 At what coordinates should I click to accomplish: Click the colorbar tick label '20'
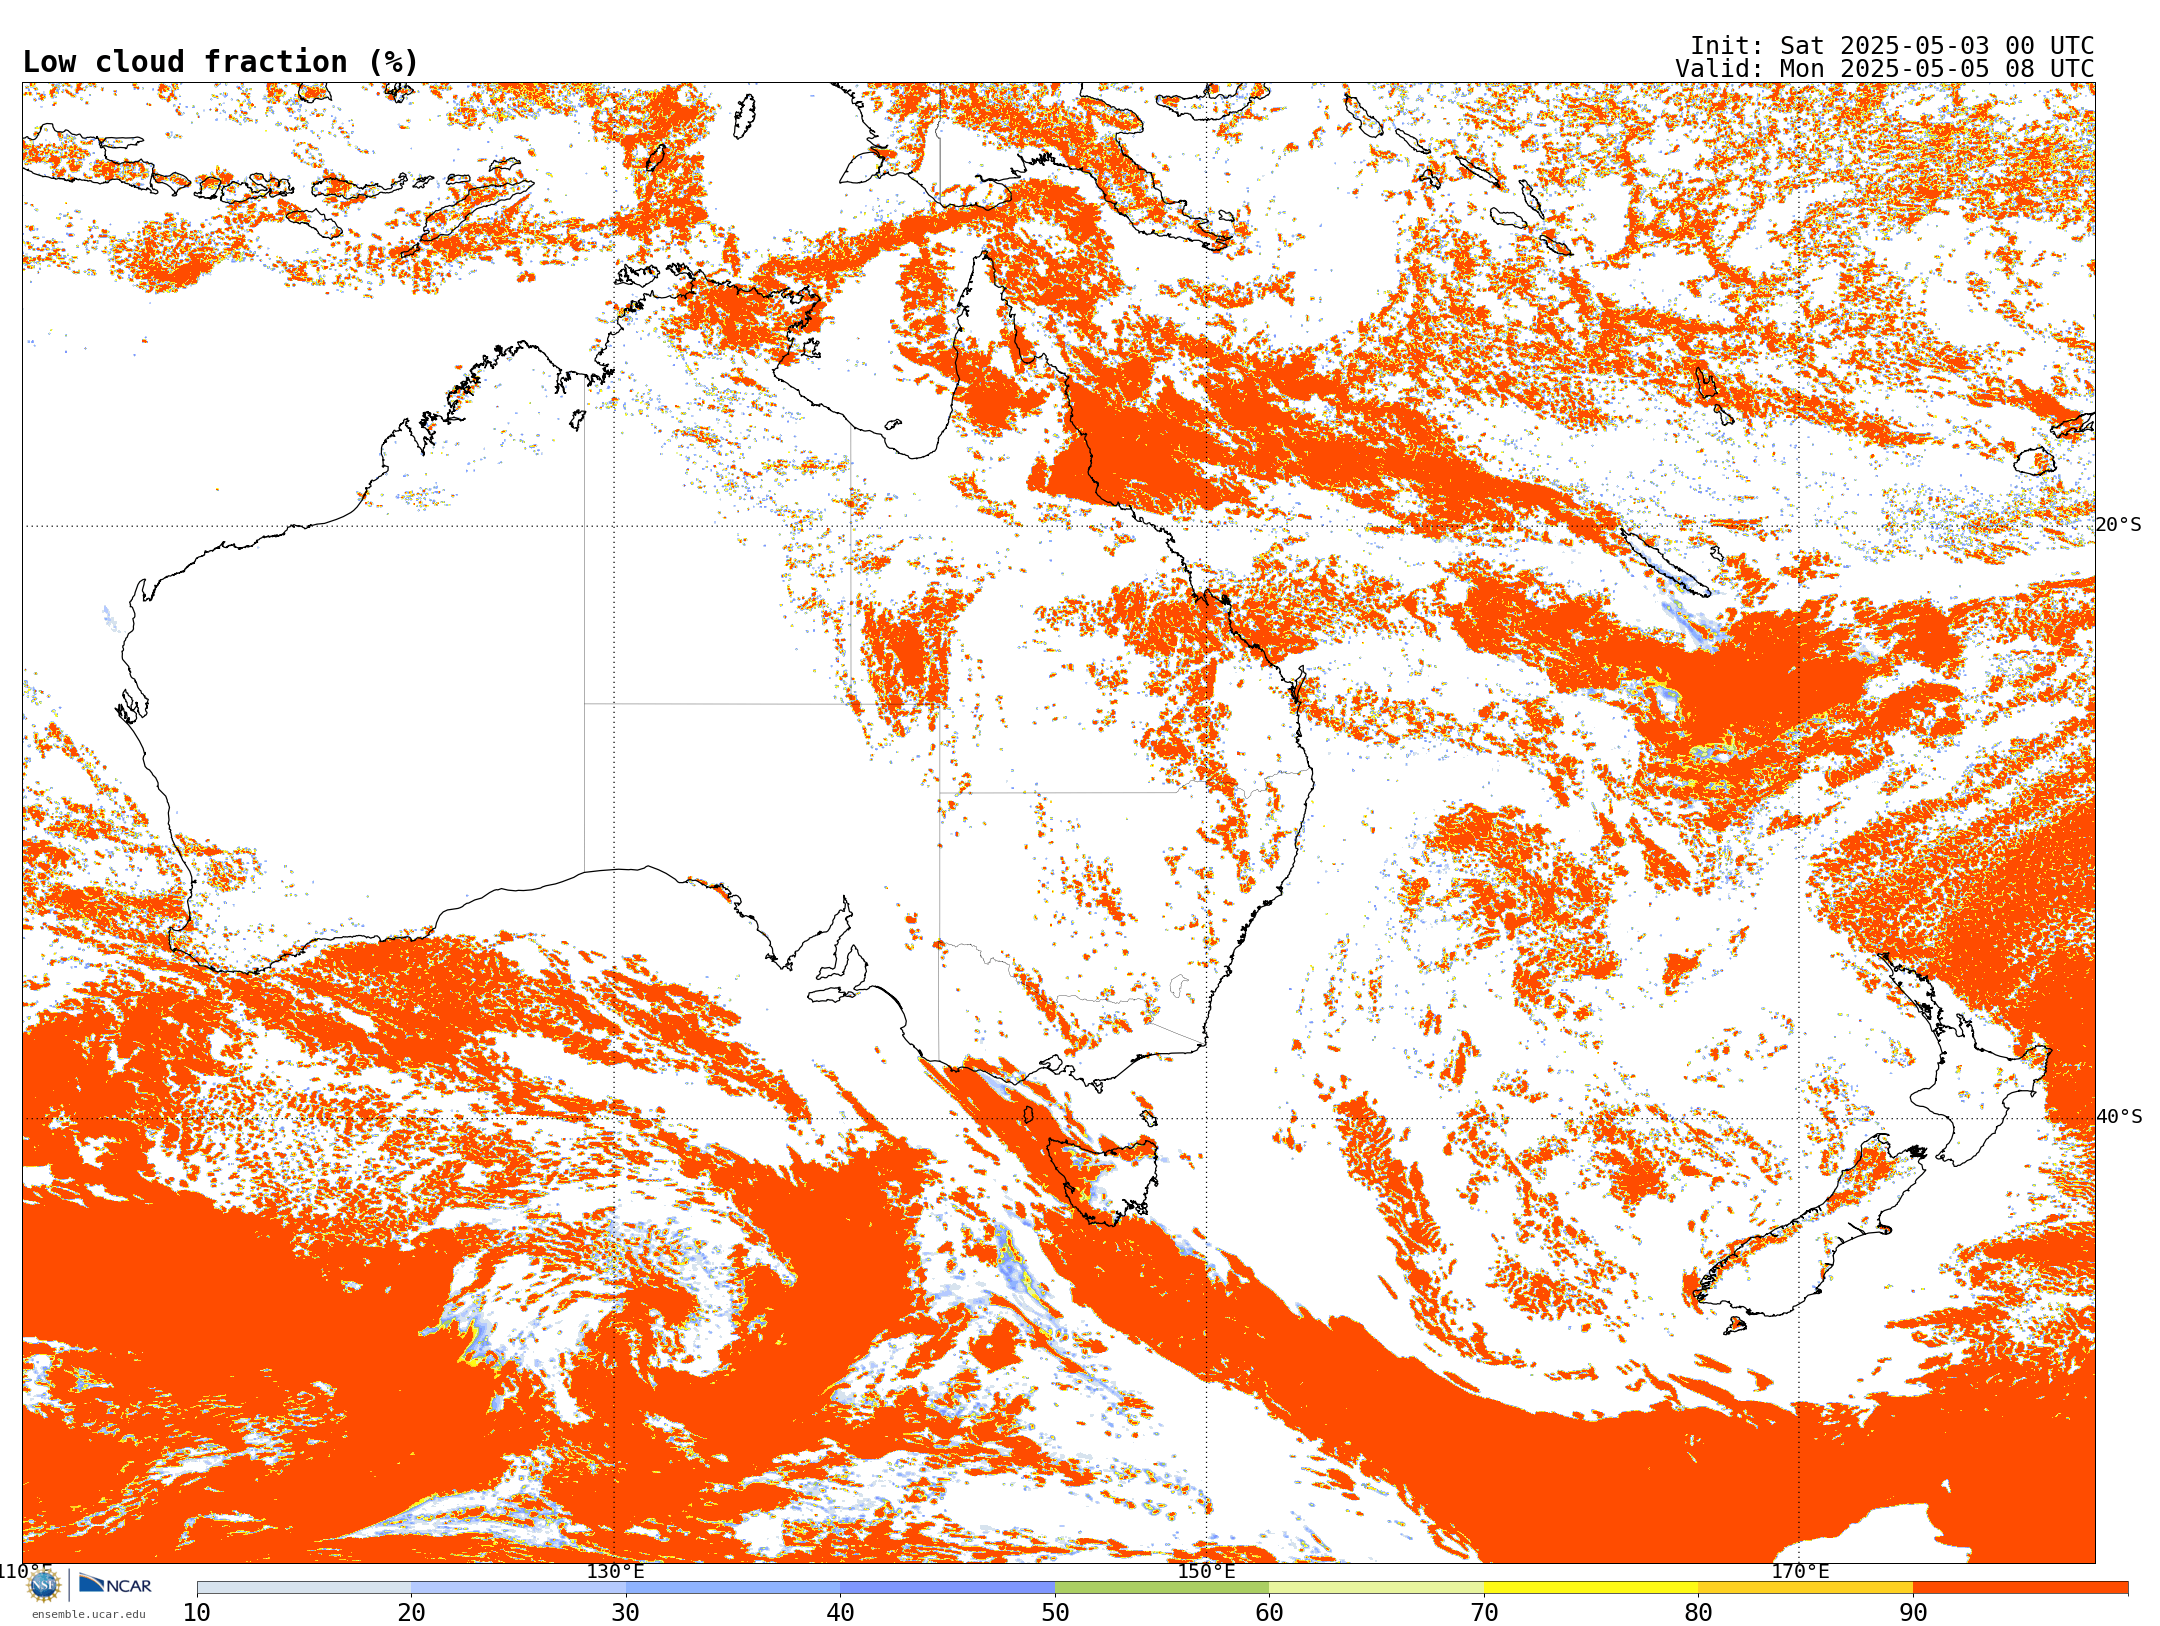(x=412, y=1613)
